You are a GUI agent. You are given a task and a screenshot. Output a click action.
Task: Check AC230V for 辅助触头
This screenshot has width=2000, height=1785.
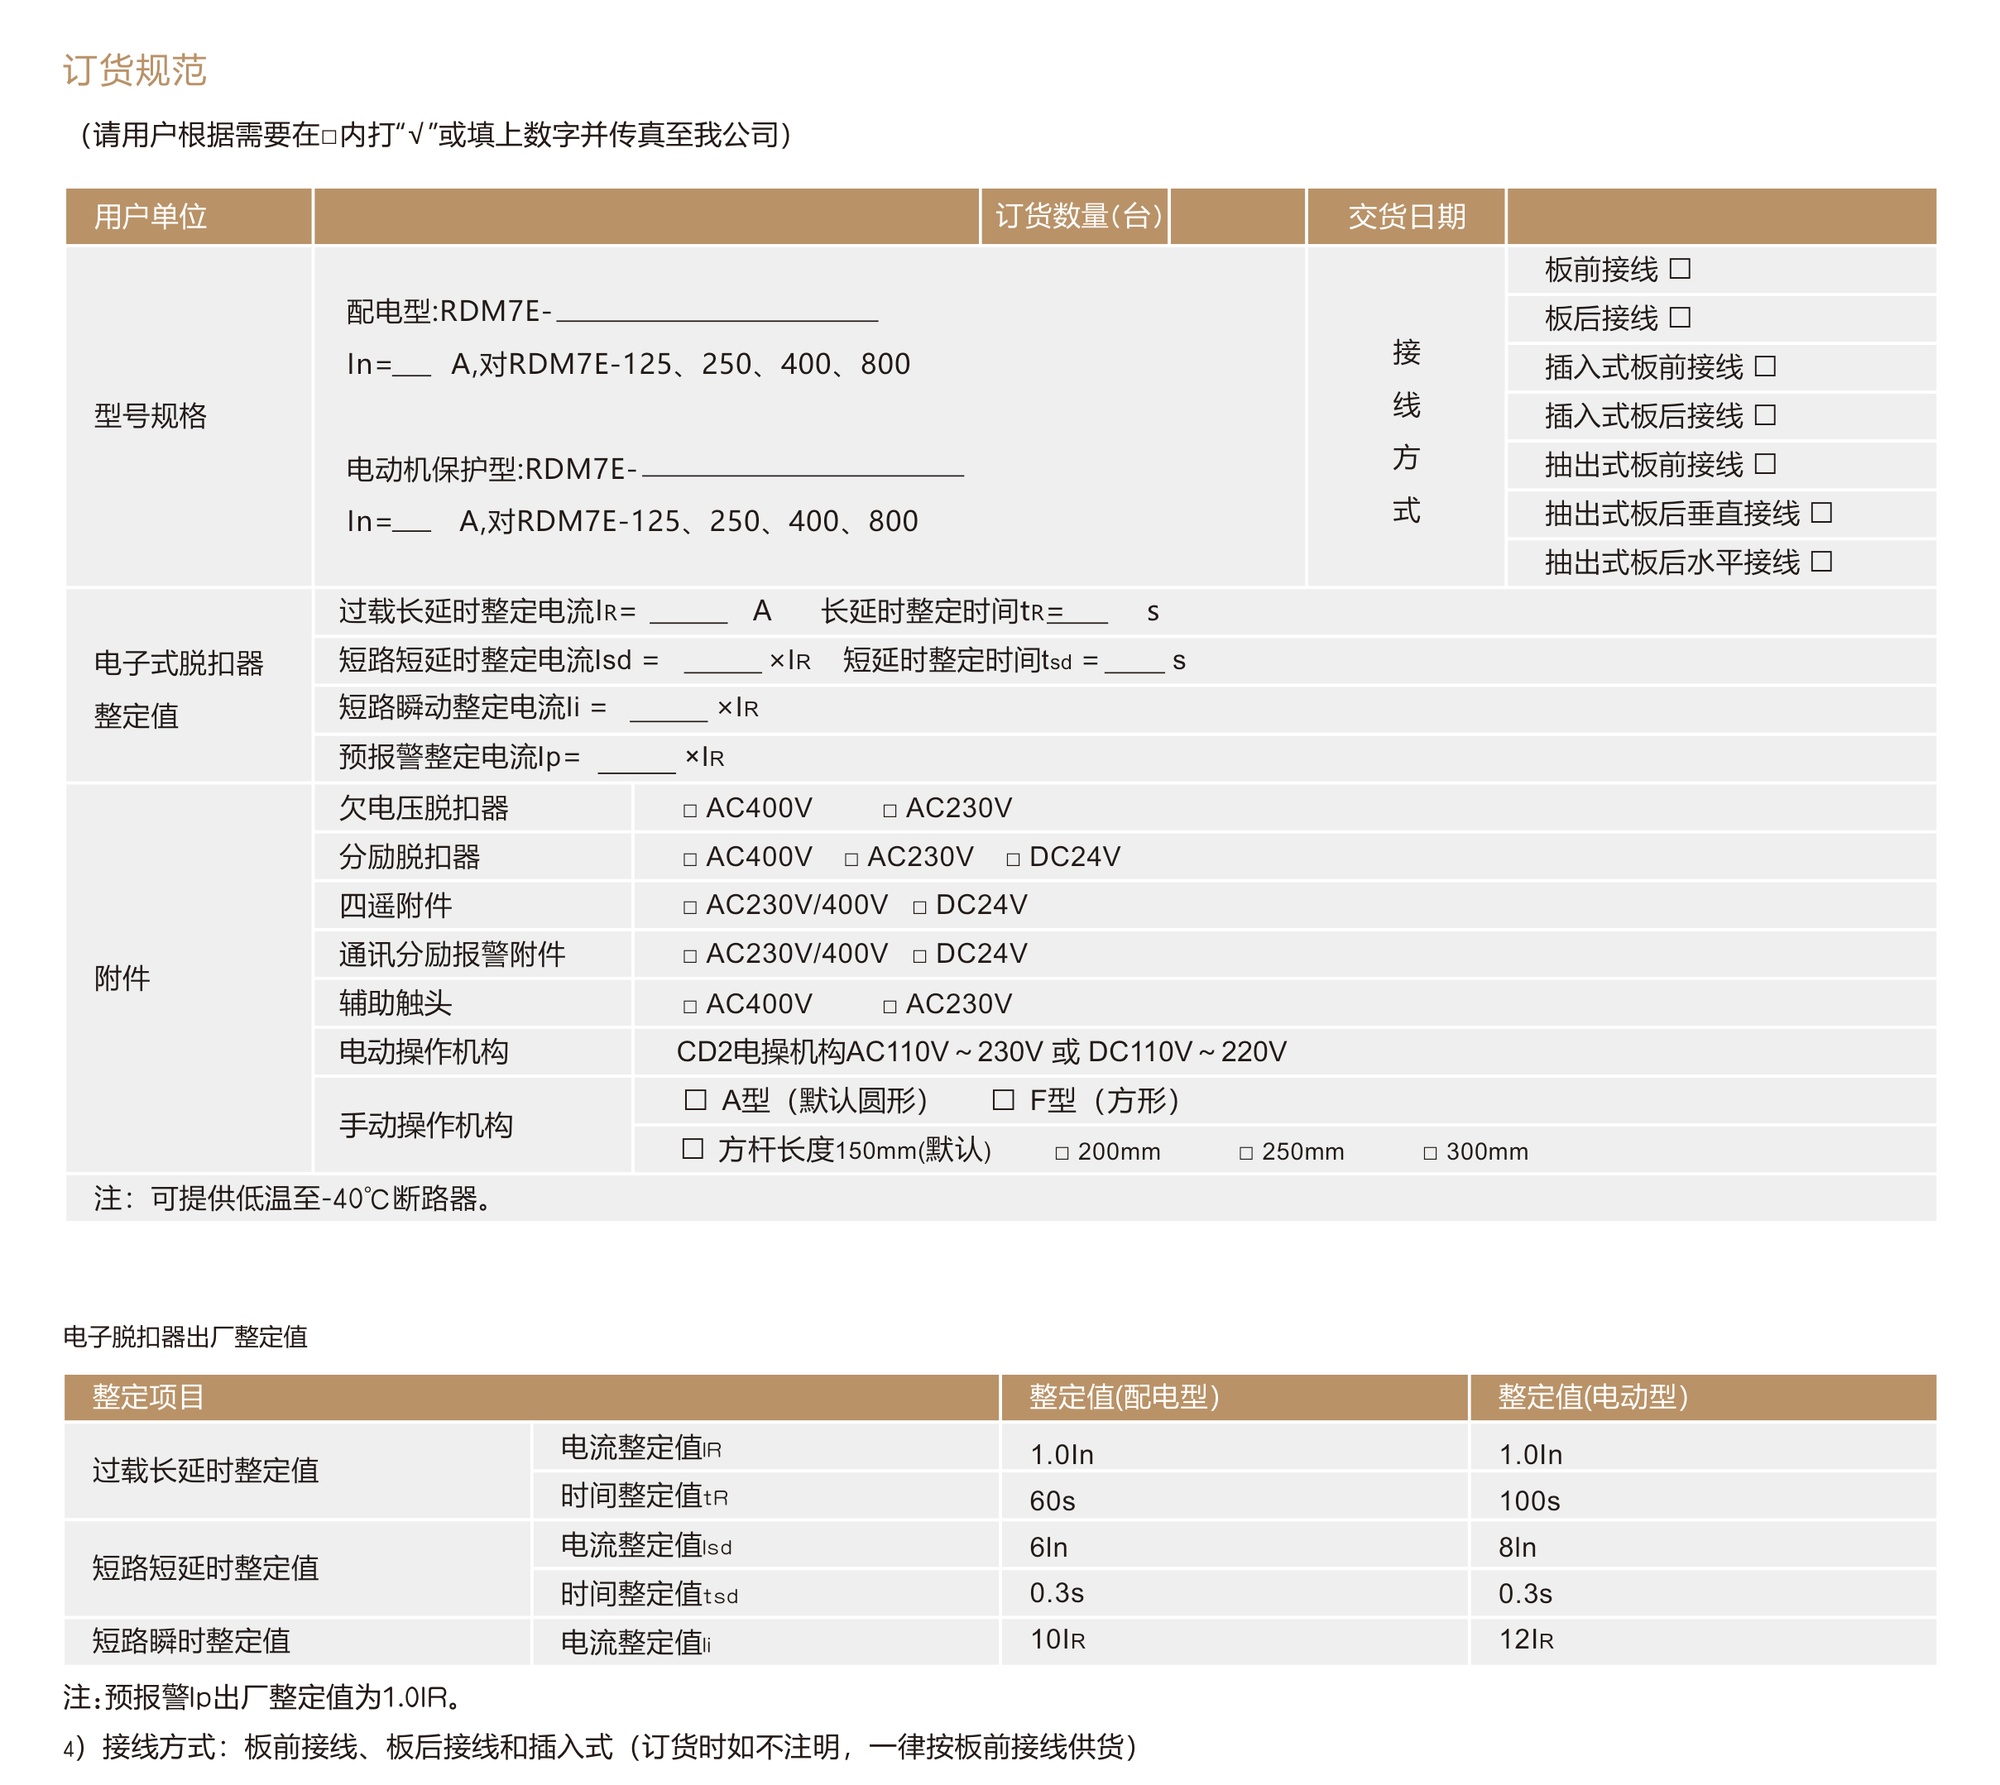pos(890,1007)
